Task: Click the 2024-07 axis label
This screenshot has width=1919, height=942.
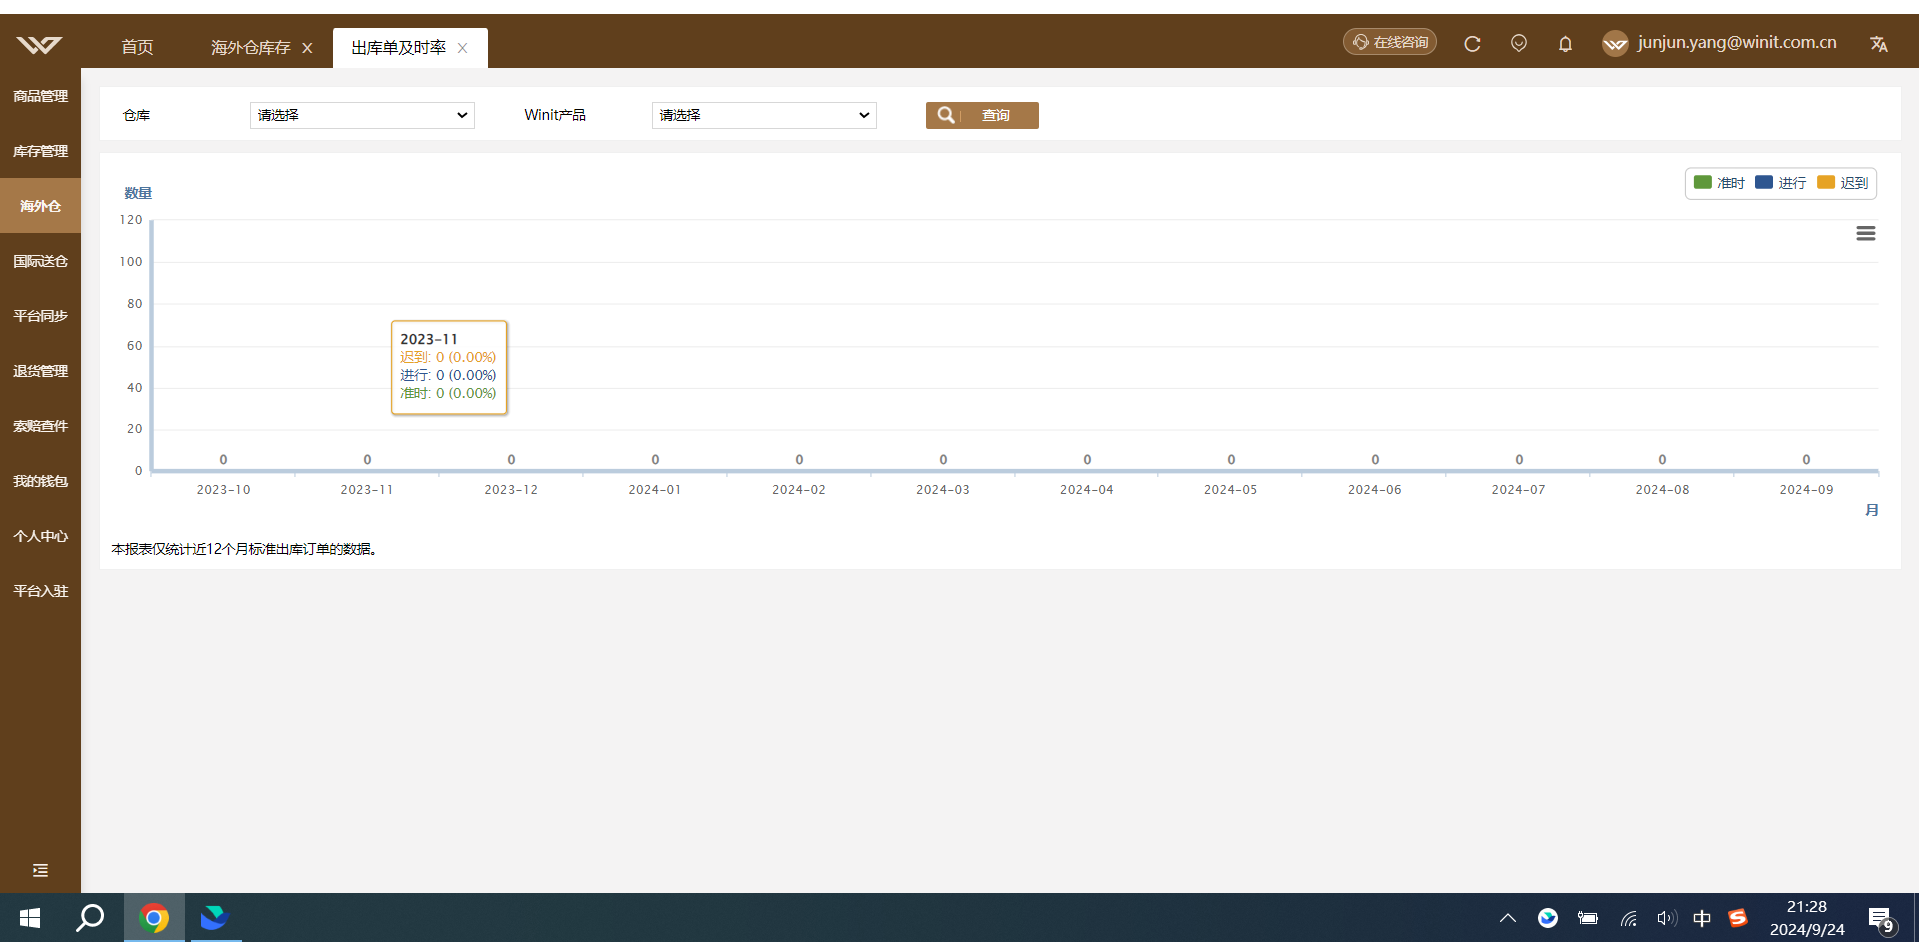Action: (1519, 490)
